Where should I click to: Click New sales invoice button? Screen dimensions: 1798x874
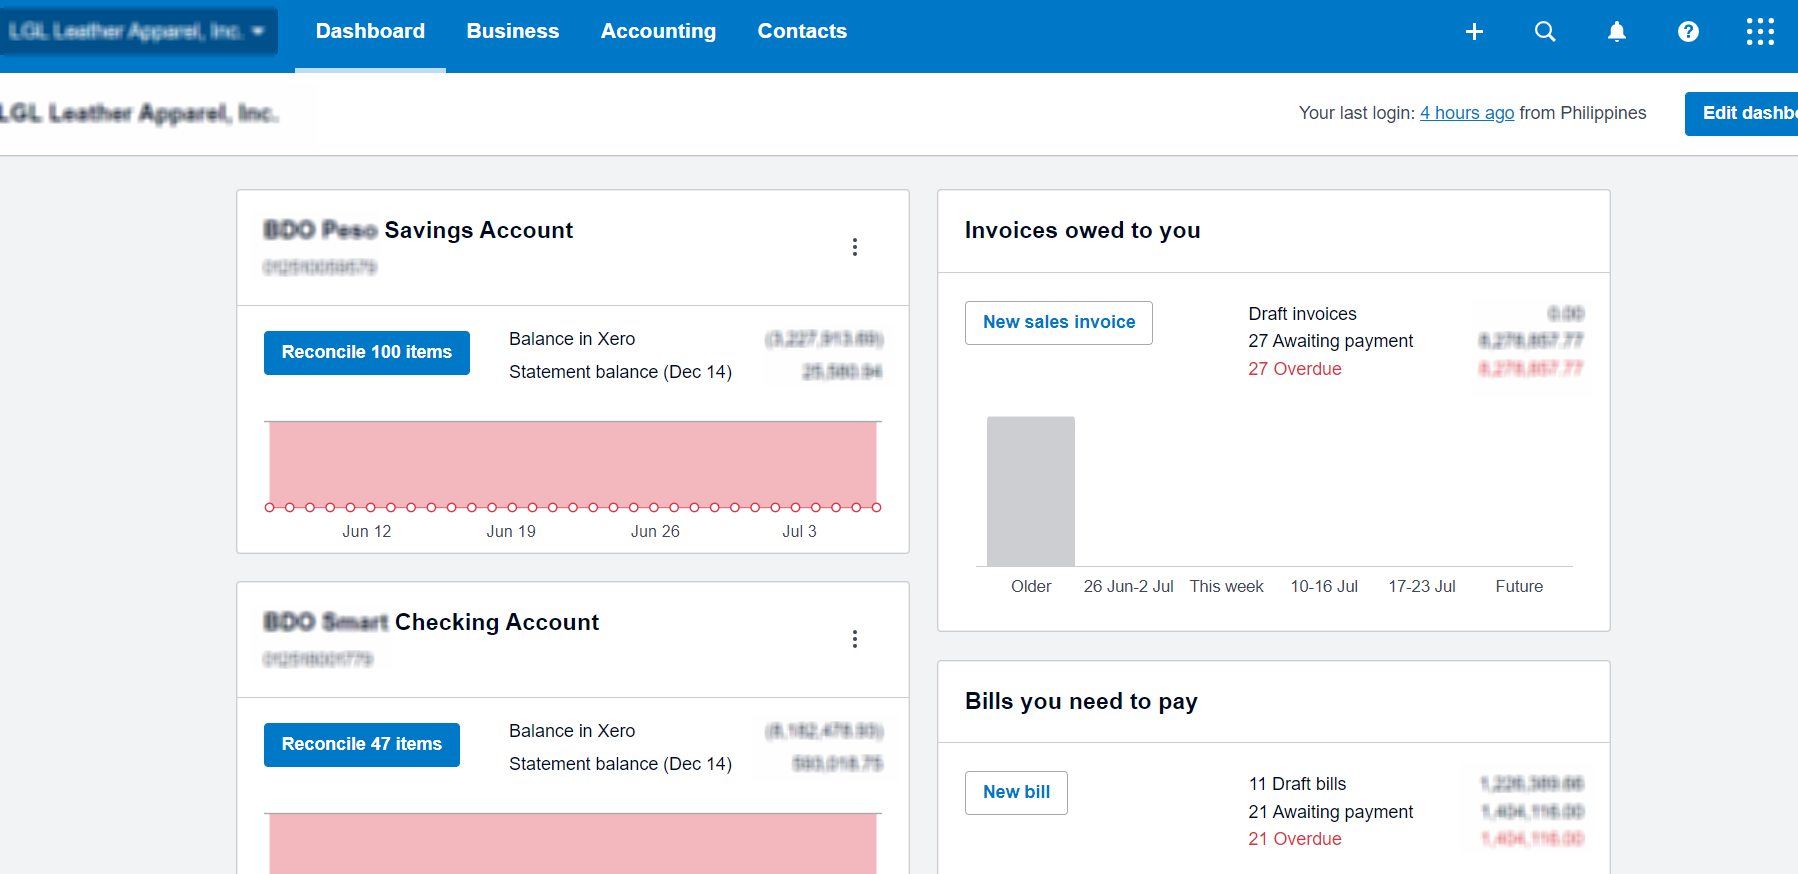click(x=1059, y=323)
